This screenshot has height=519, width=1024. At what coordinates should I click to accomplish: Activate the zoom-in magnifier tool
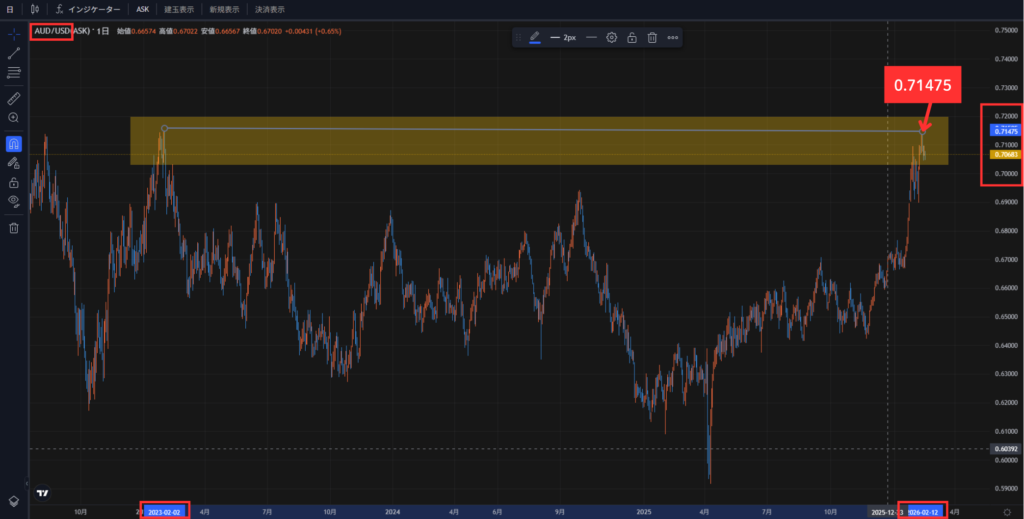[x=14, y=117]
